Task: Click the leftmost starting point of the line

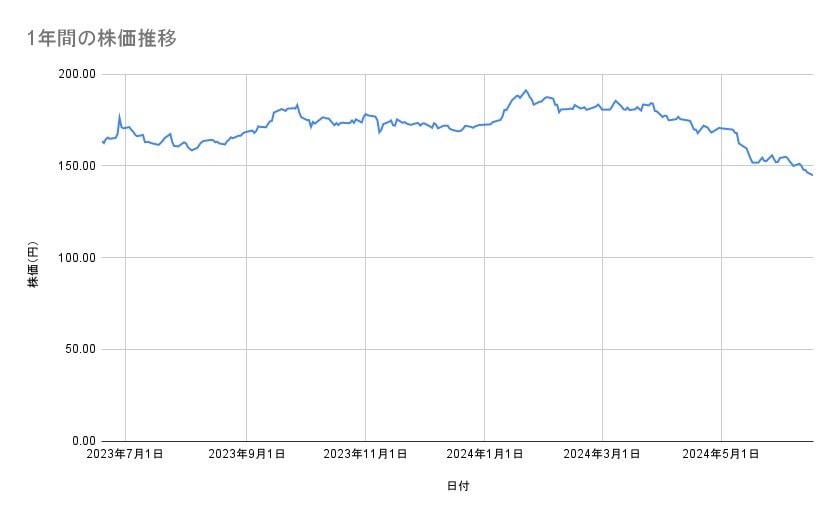Action: click(x=103, y=142)
